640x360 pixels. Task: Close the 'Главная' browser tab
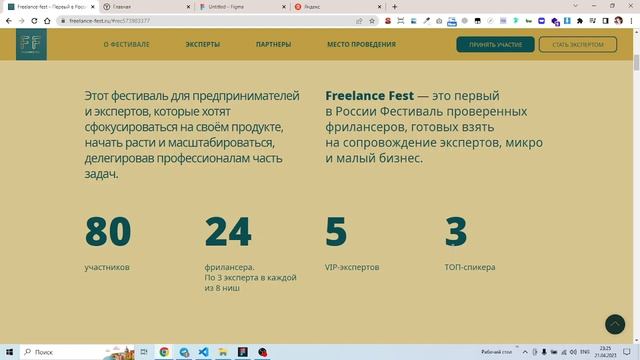tap(189, 7)
